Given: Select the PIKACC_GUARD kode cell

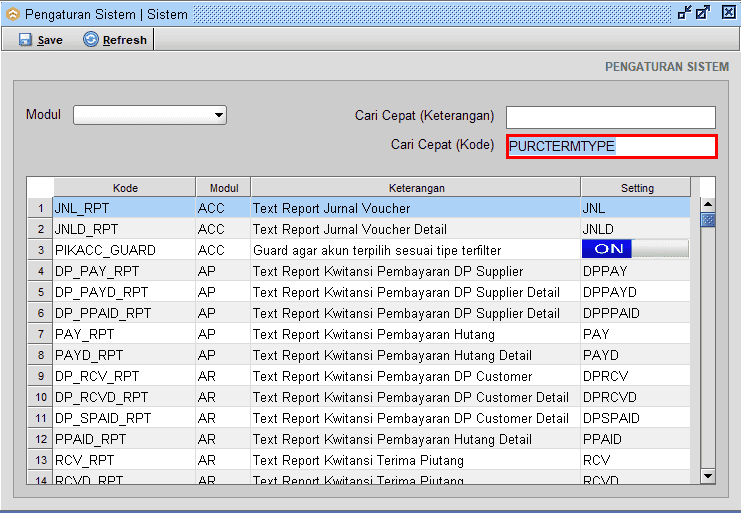Looking at the screenshot, I should [x=124, y=250].
